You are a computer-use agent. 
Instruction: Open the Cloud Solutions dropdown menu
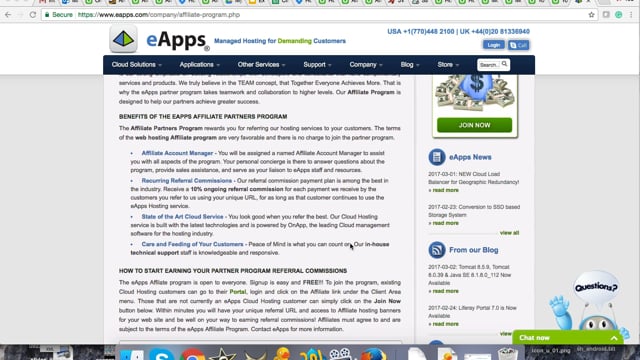[x=137, y=64]
